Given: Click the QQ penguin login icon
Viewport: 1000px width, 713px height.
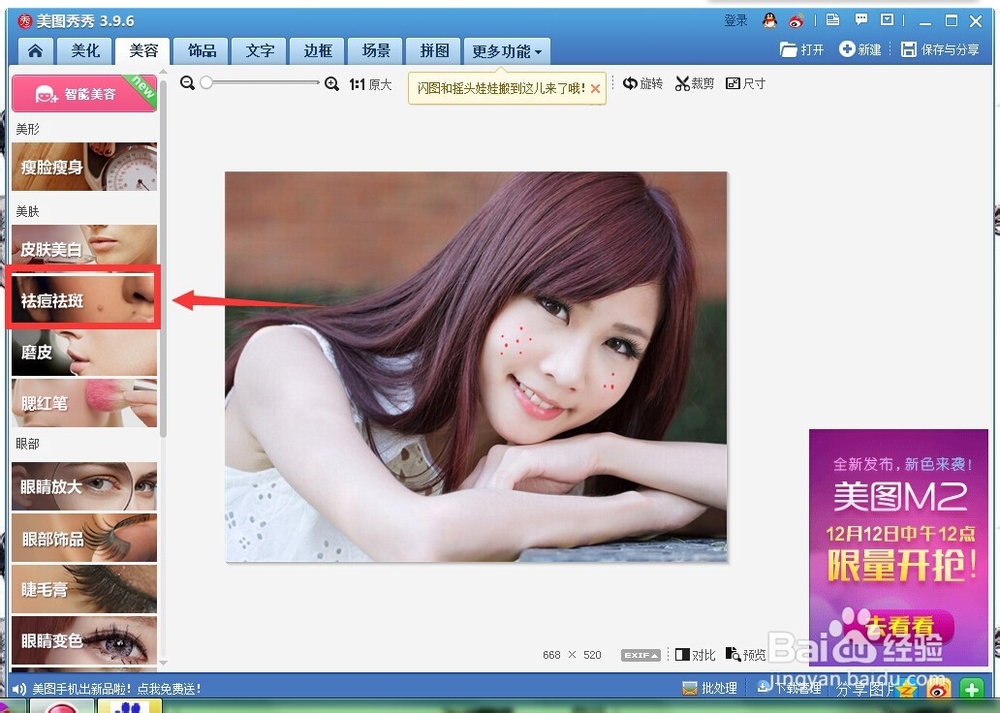Looking at the screenshot, I should [x=770, y=20].
